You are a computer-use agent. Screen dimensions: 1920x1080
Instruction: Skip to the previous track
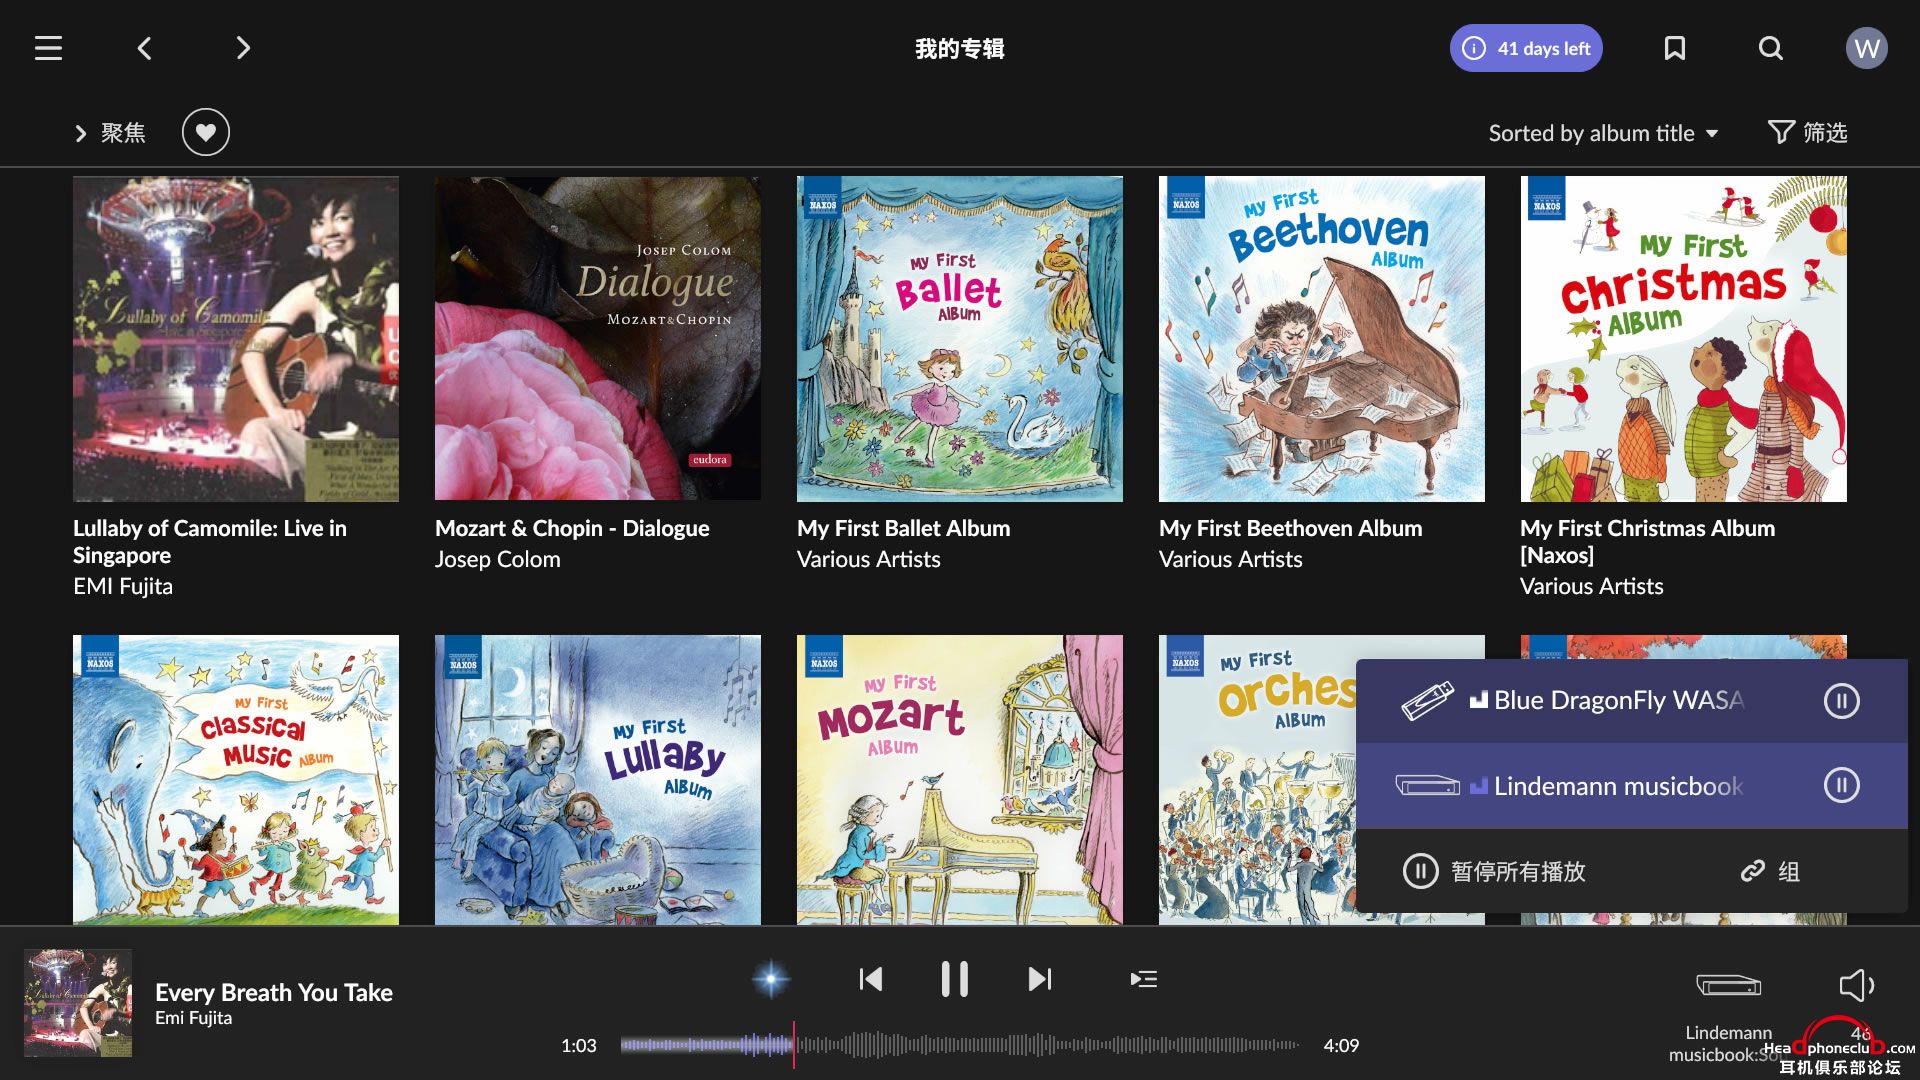click(x=870, y=979)
